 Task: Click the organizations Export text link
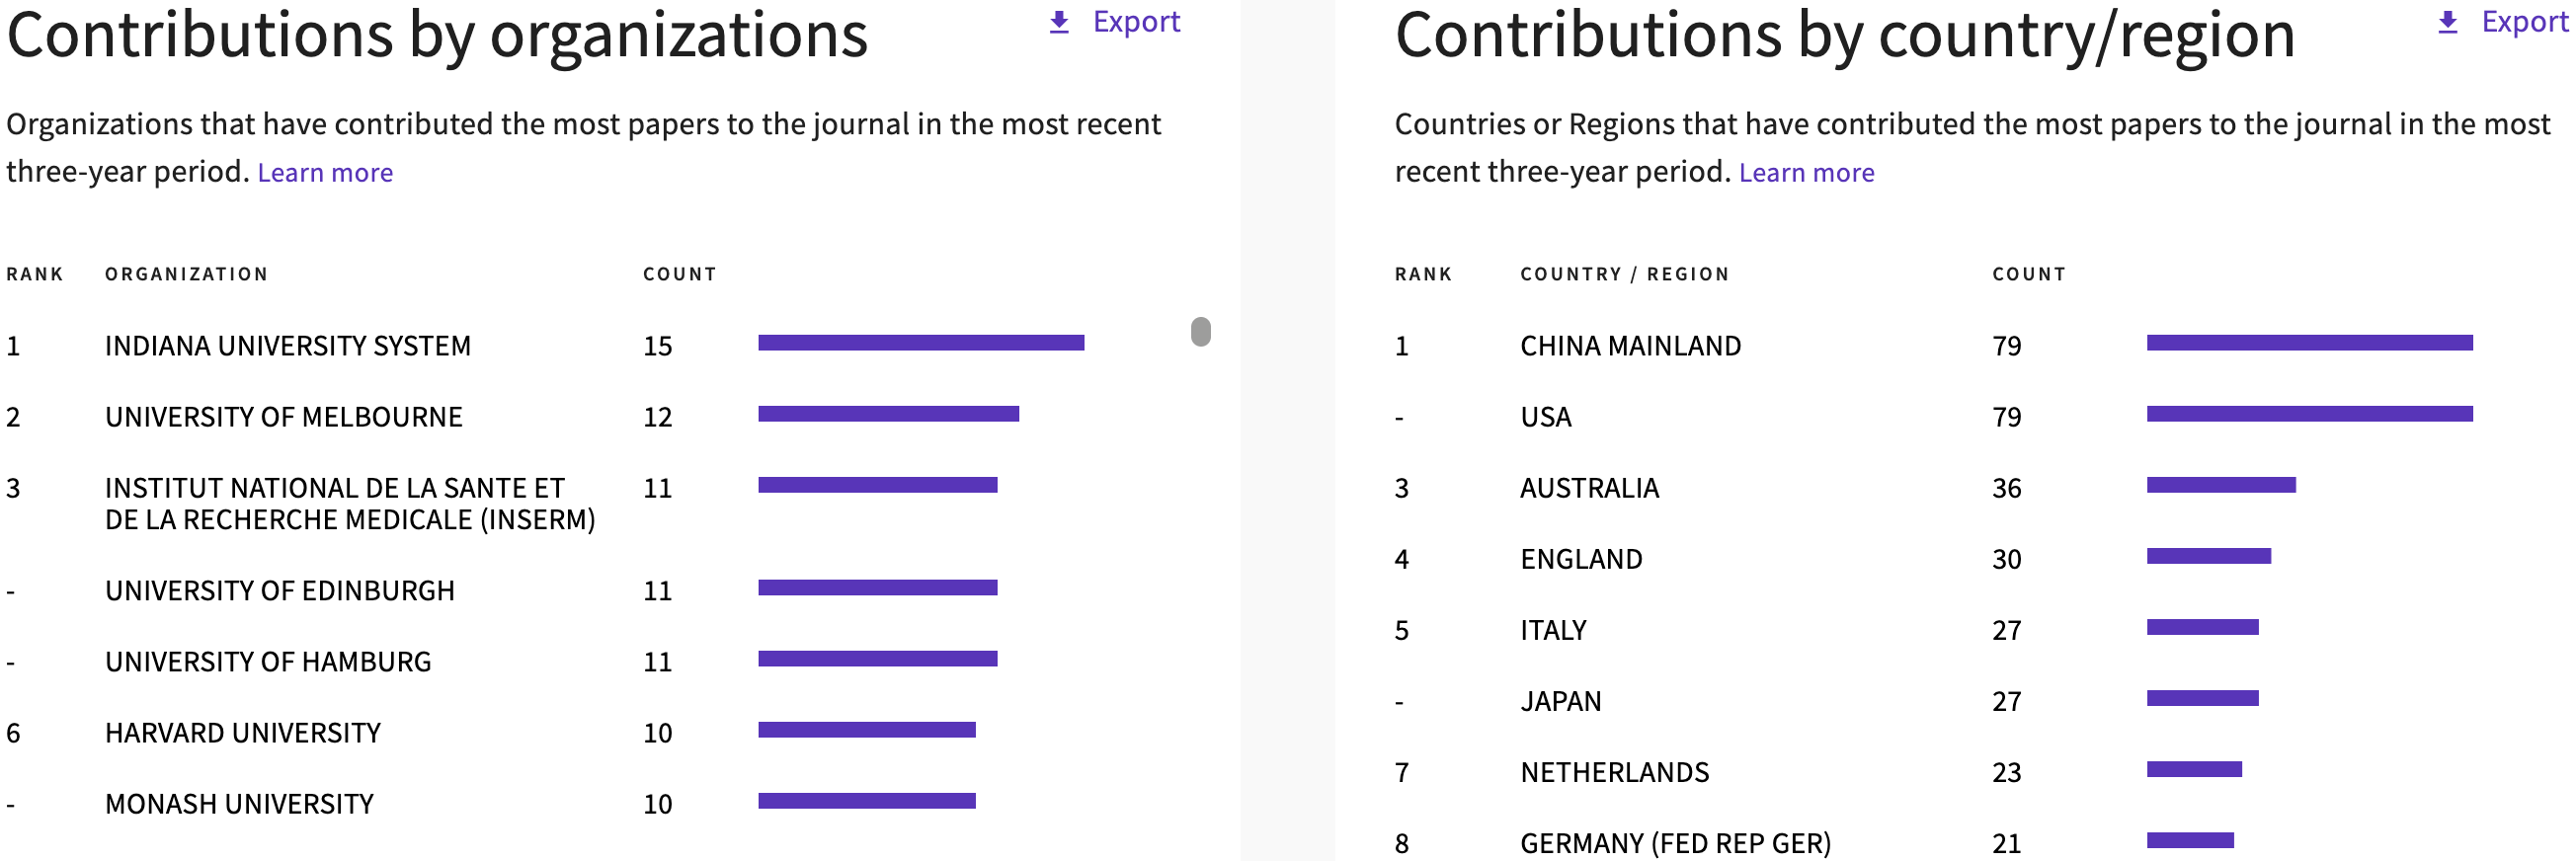(1136, 22)
